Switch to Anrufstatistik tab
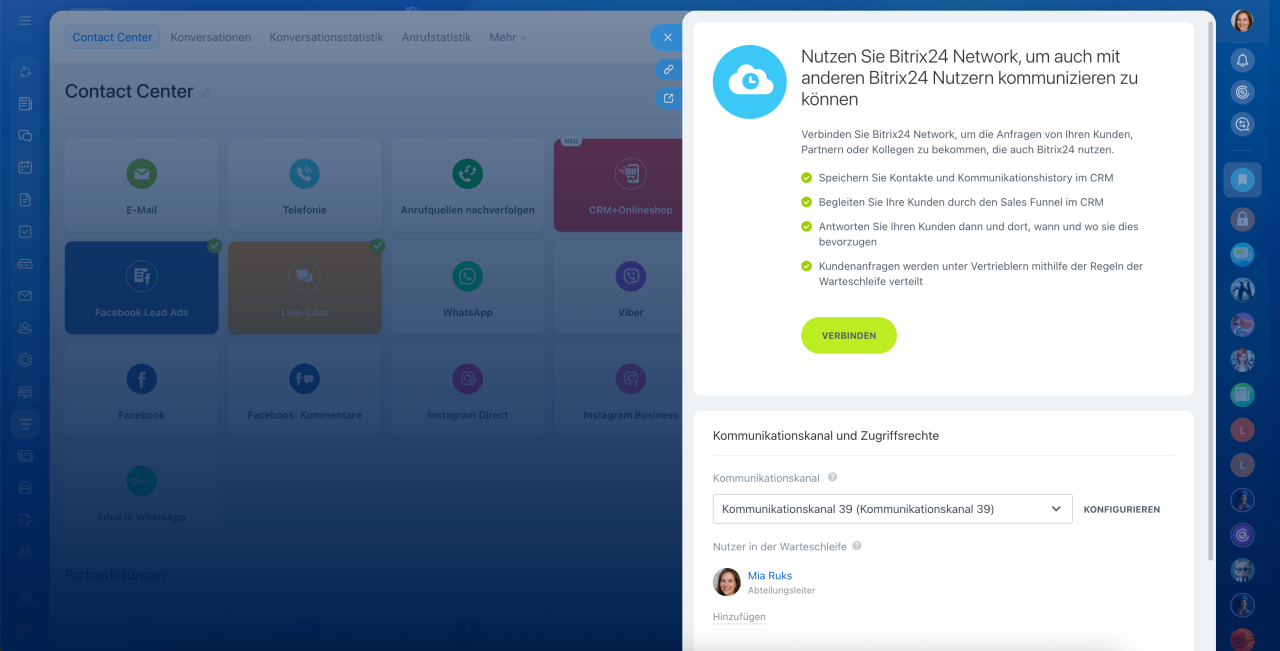Screen dimensions: 1280x651 point(436,37)
